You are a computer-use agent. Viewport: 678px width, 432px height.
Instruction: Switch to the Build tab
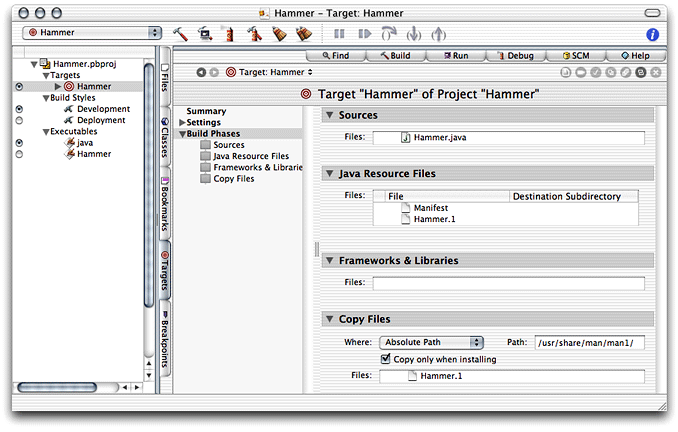point(396,55)
